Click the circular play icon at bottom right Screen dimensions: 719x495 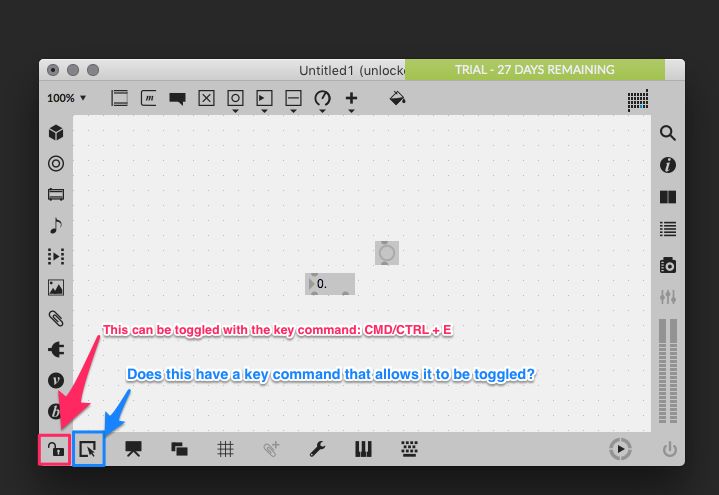(x=620, y=449)
